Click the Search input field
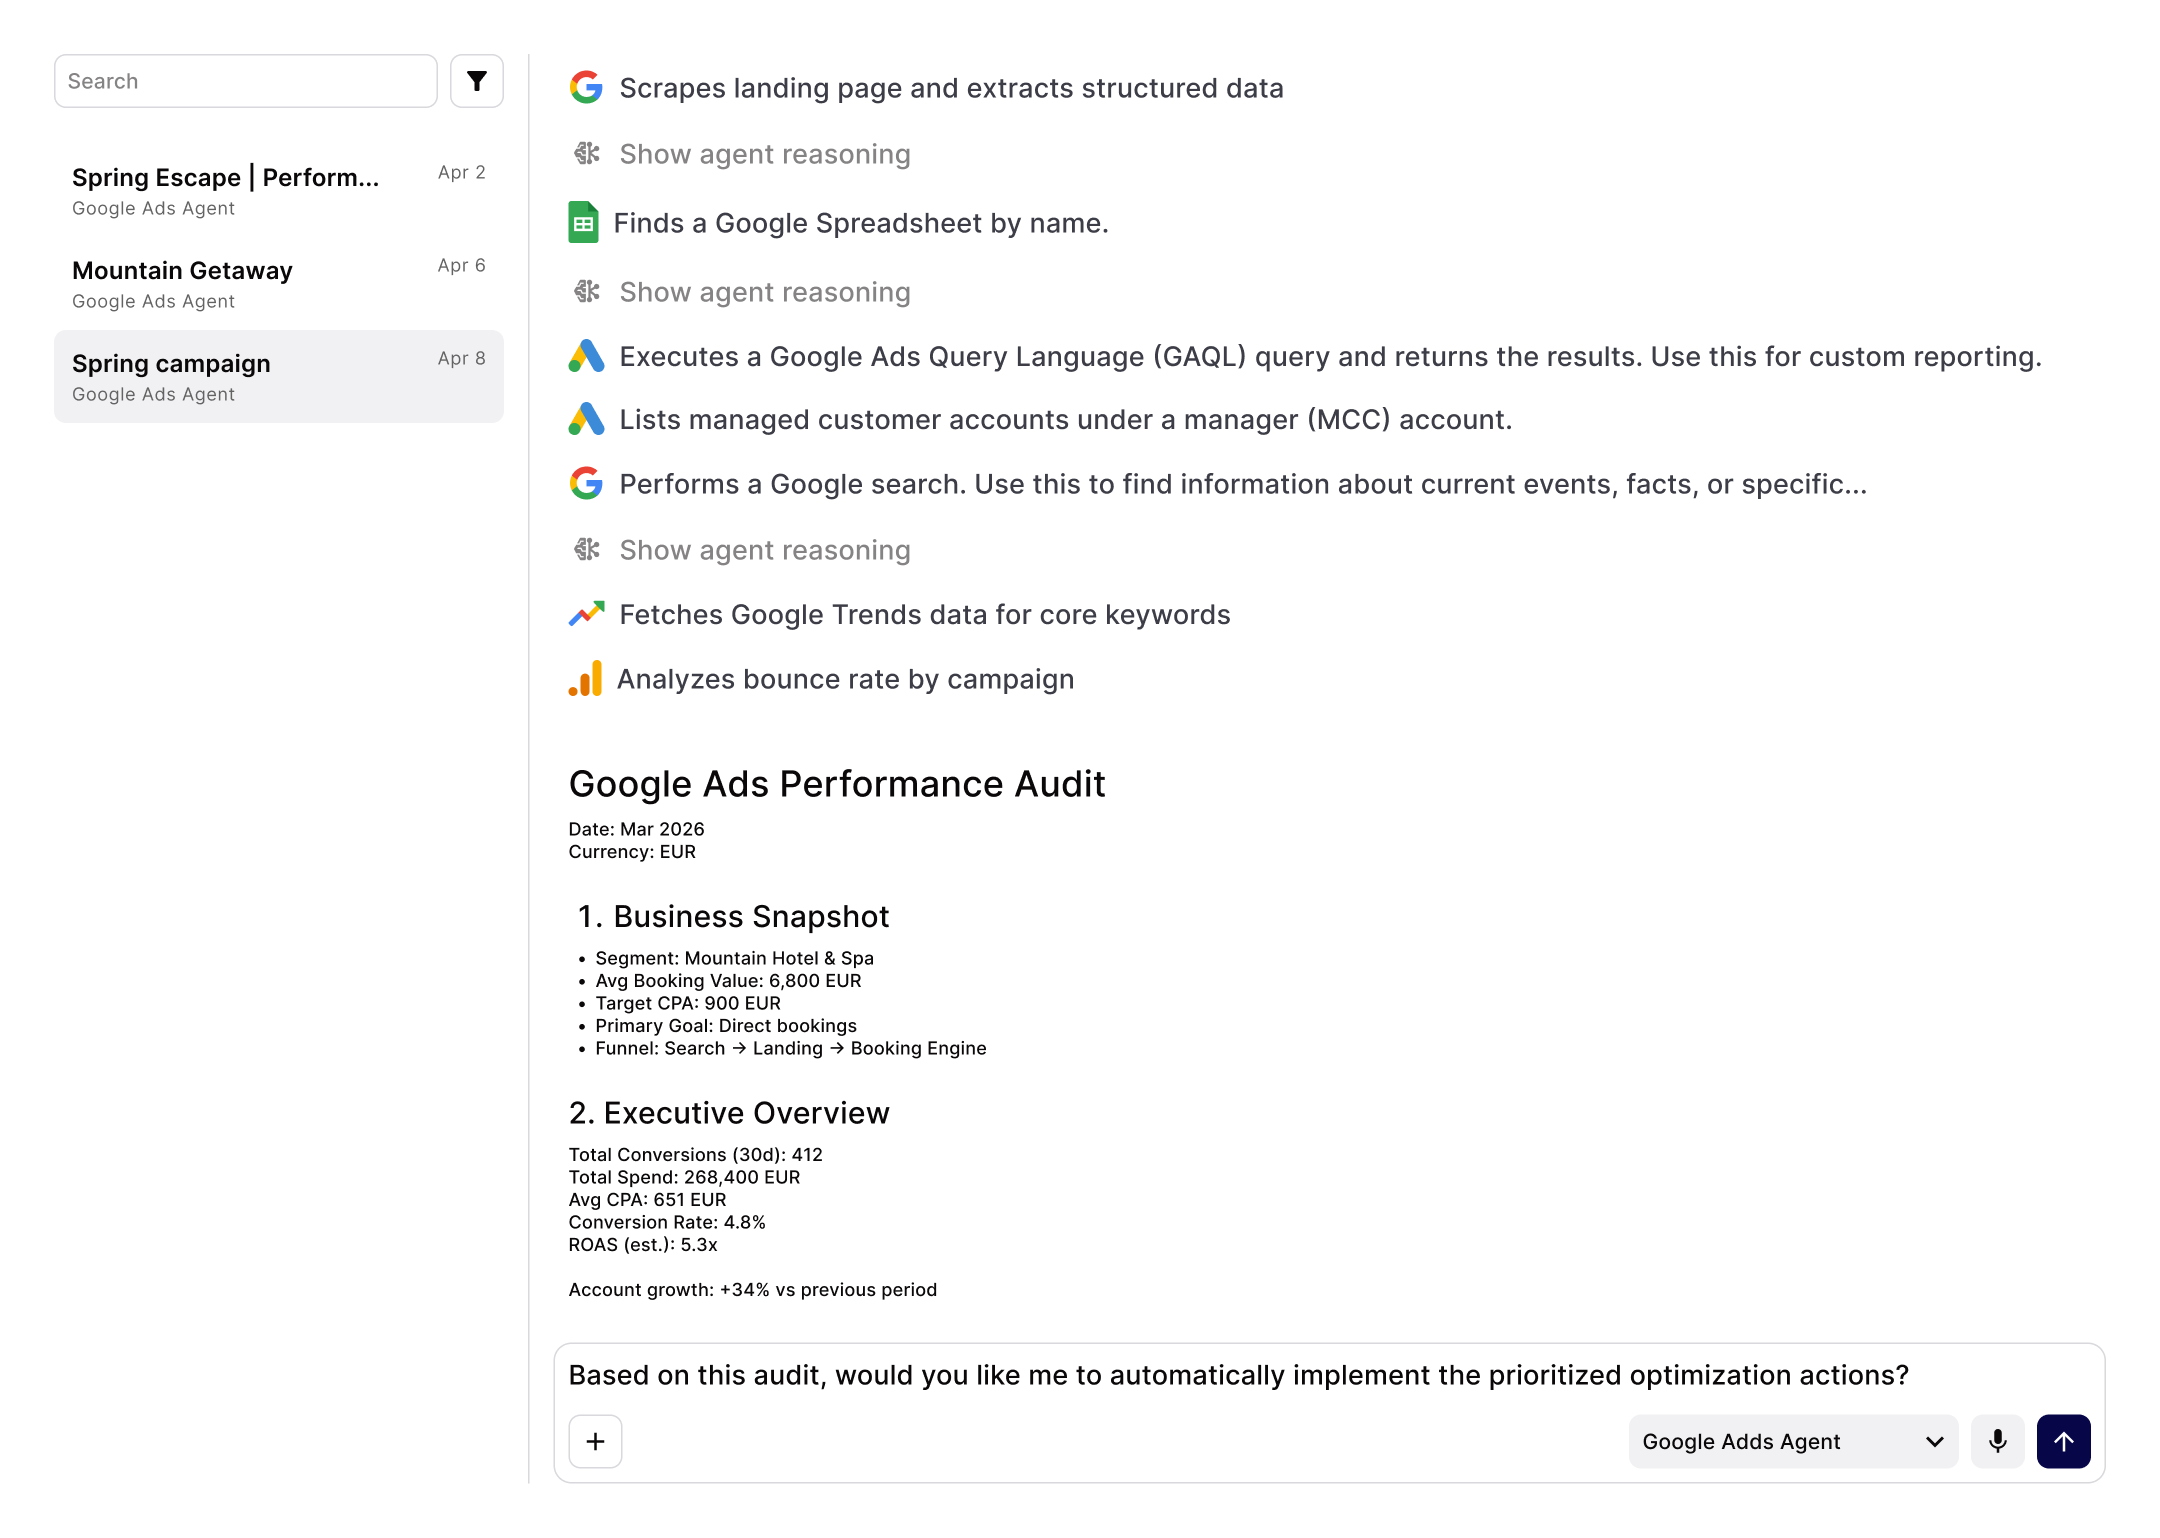This screenshot has width=2160, height=1538. tap(245, 81)
